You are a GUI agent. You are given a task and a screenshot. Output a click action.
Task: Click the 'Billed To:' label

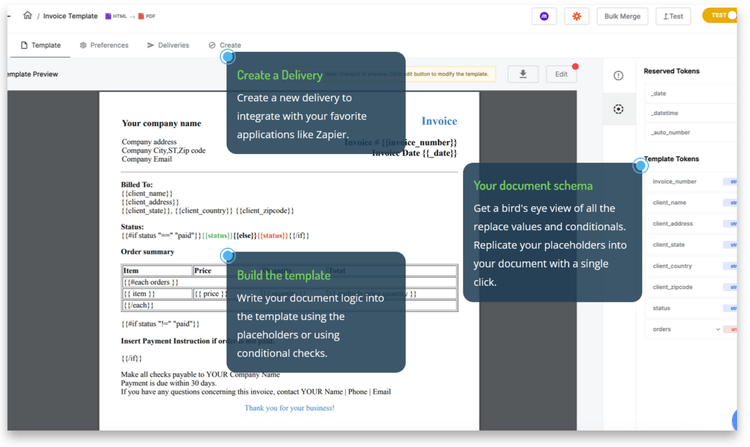(136, 185)
